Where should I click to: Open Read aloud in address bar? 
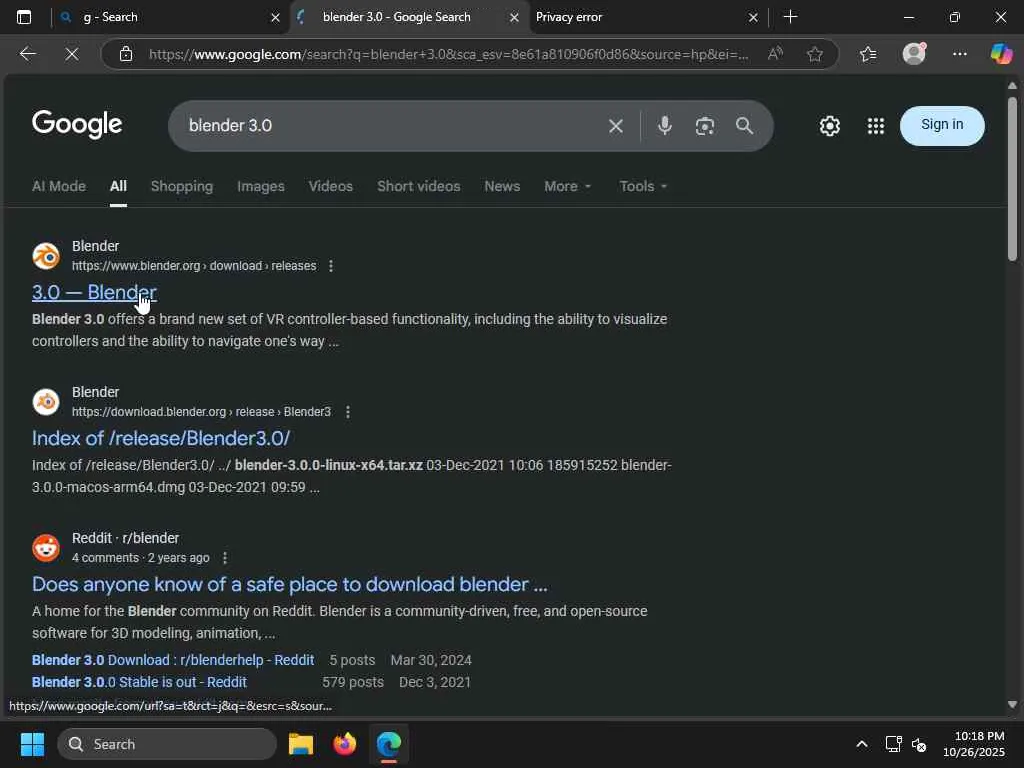[x=775, y=54]
